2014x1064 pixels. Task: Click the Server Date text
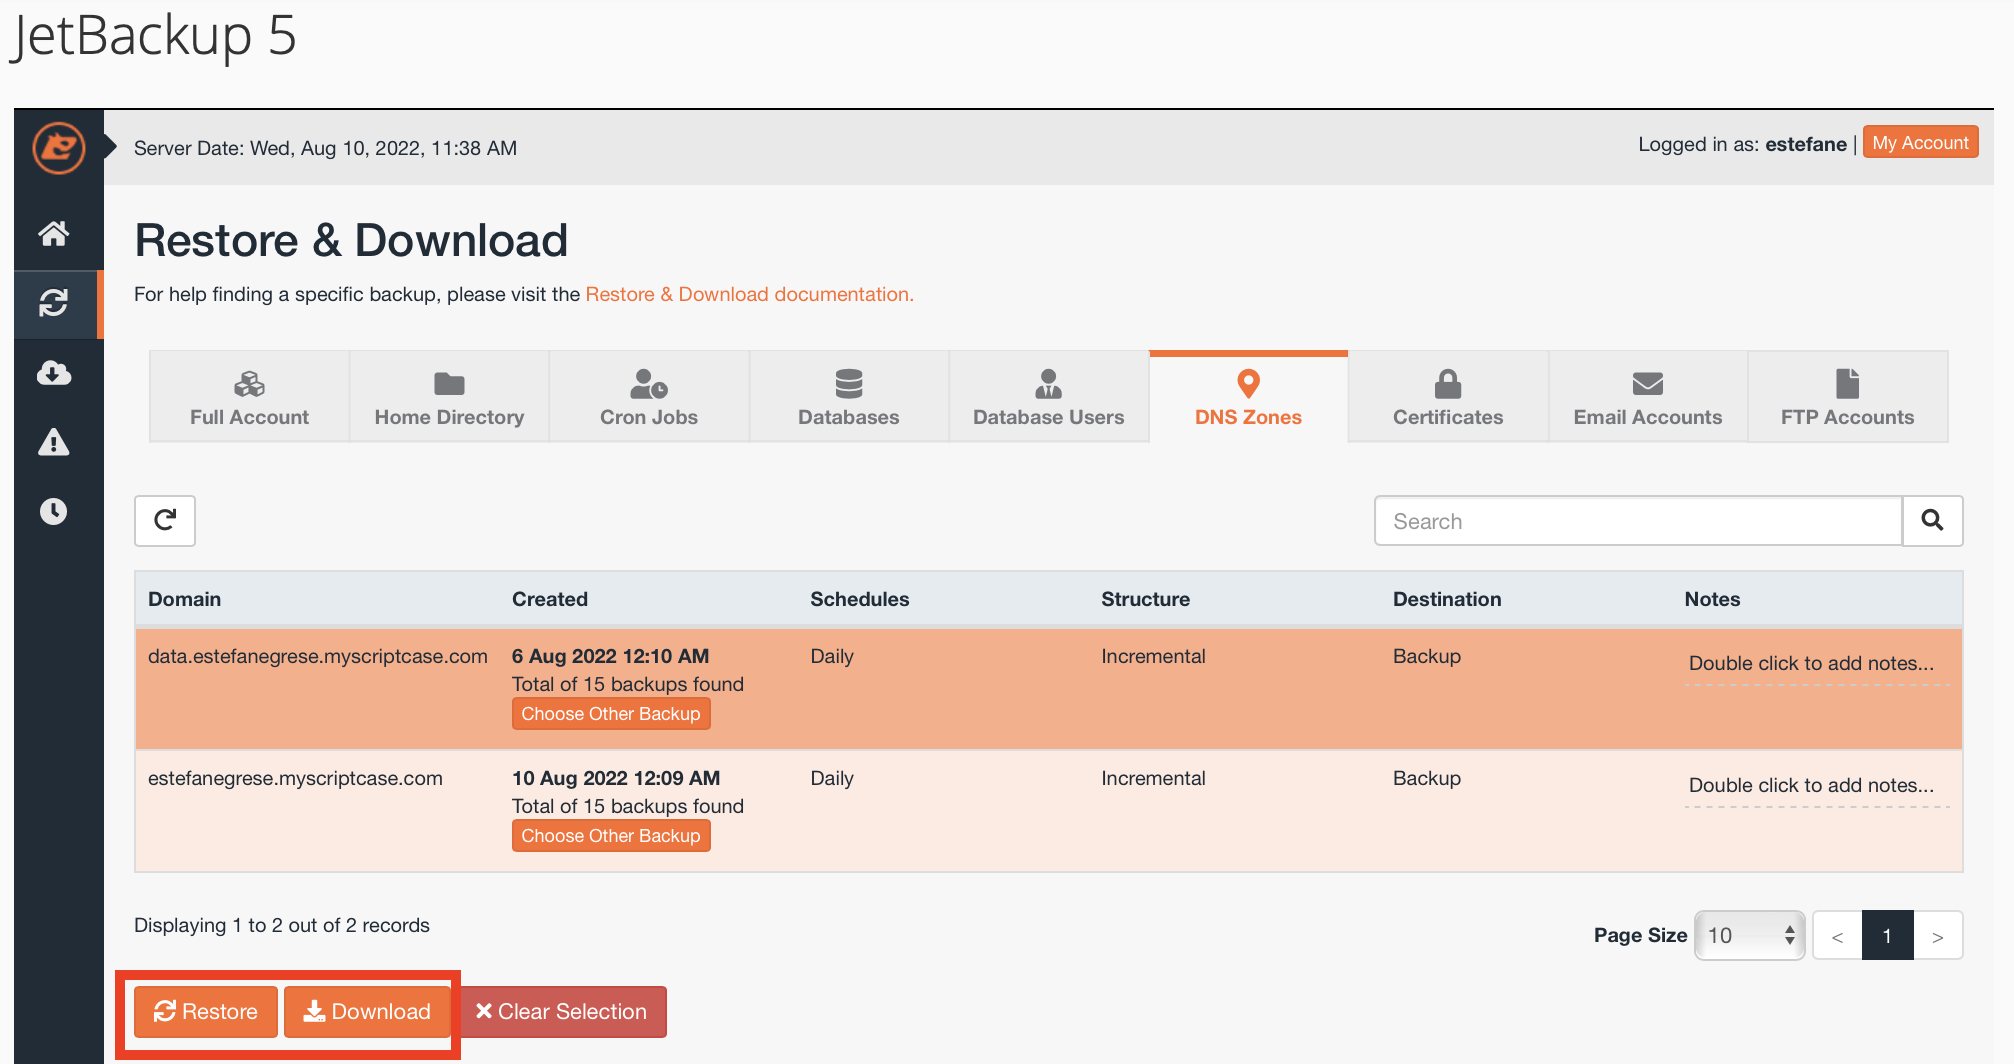326,148
